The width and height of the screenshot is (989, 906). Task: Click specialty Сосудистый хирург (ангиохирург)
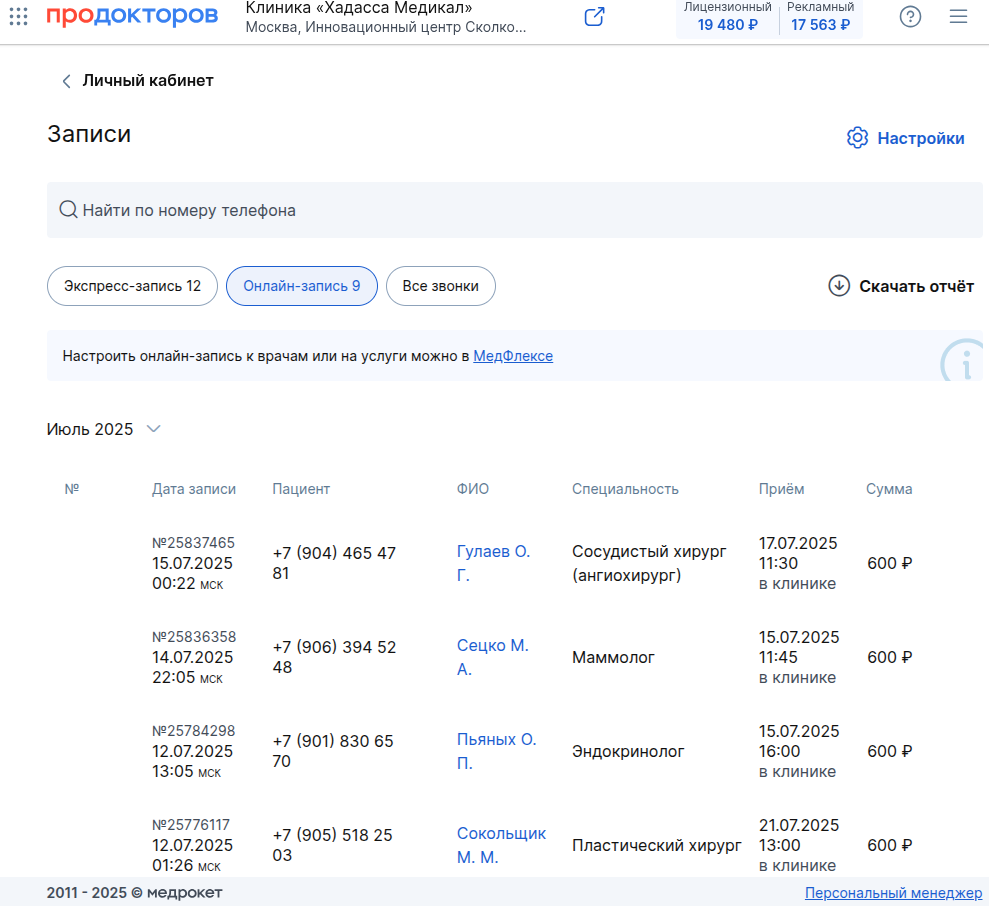[649, 563]
